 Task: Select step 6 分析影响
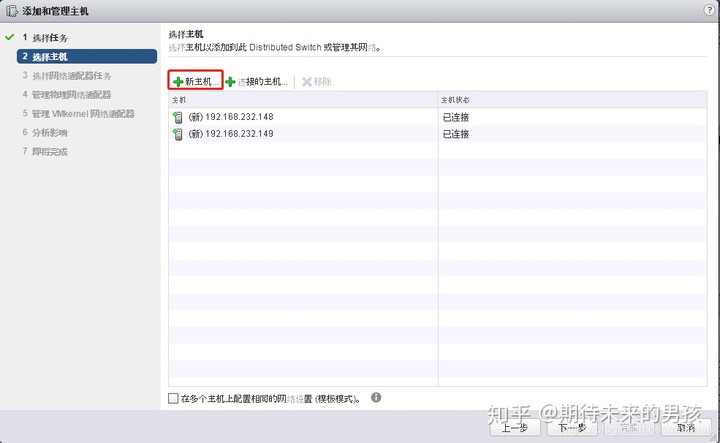coord(45,133)
